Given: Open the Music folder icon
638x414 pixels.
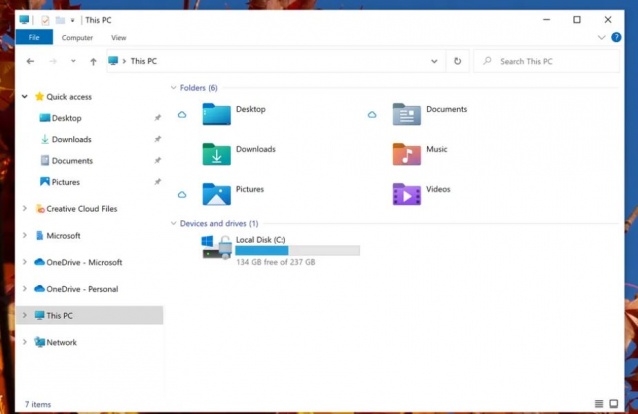Looking at the screenshot, I should click(x=406, y=154).
